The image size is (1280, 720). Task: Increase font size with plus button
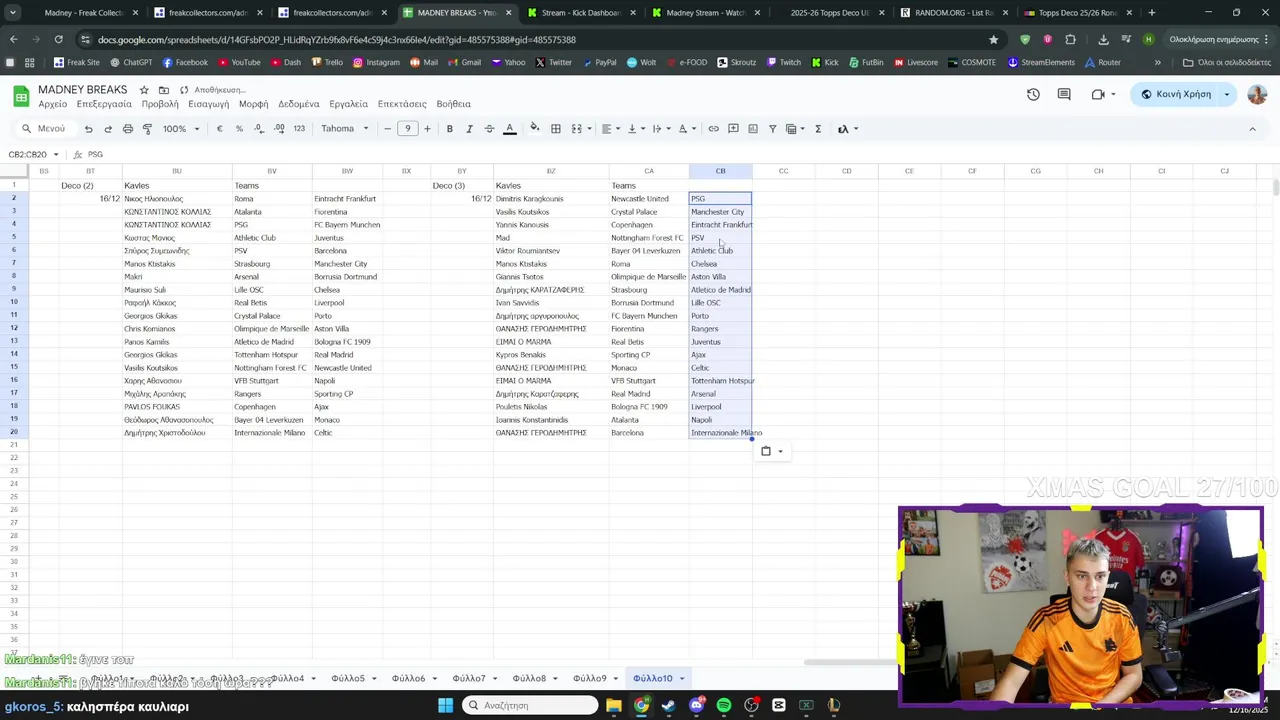click(x=427, y=129)
